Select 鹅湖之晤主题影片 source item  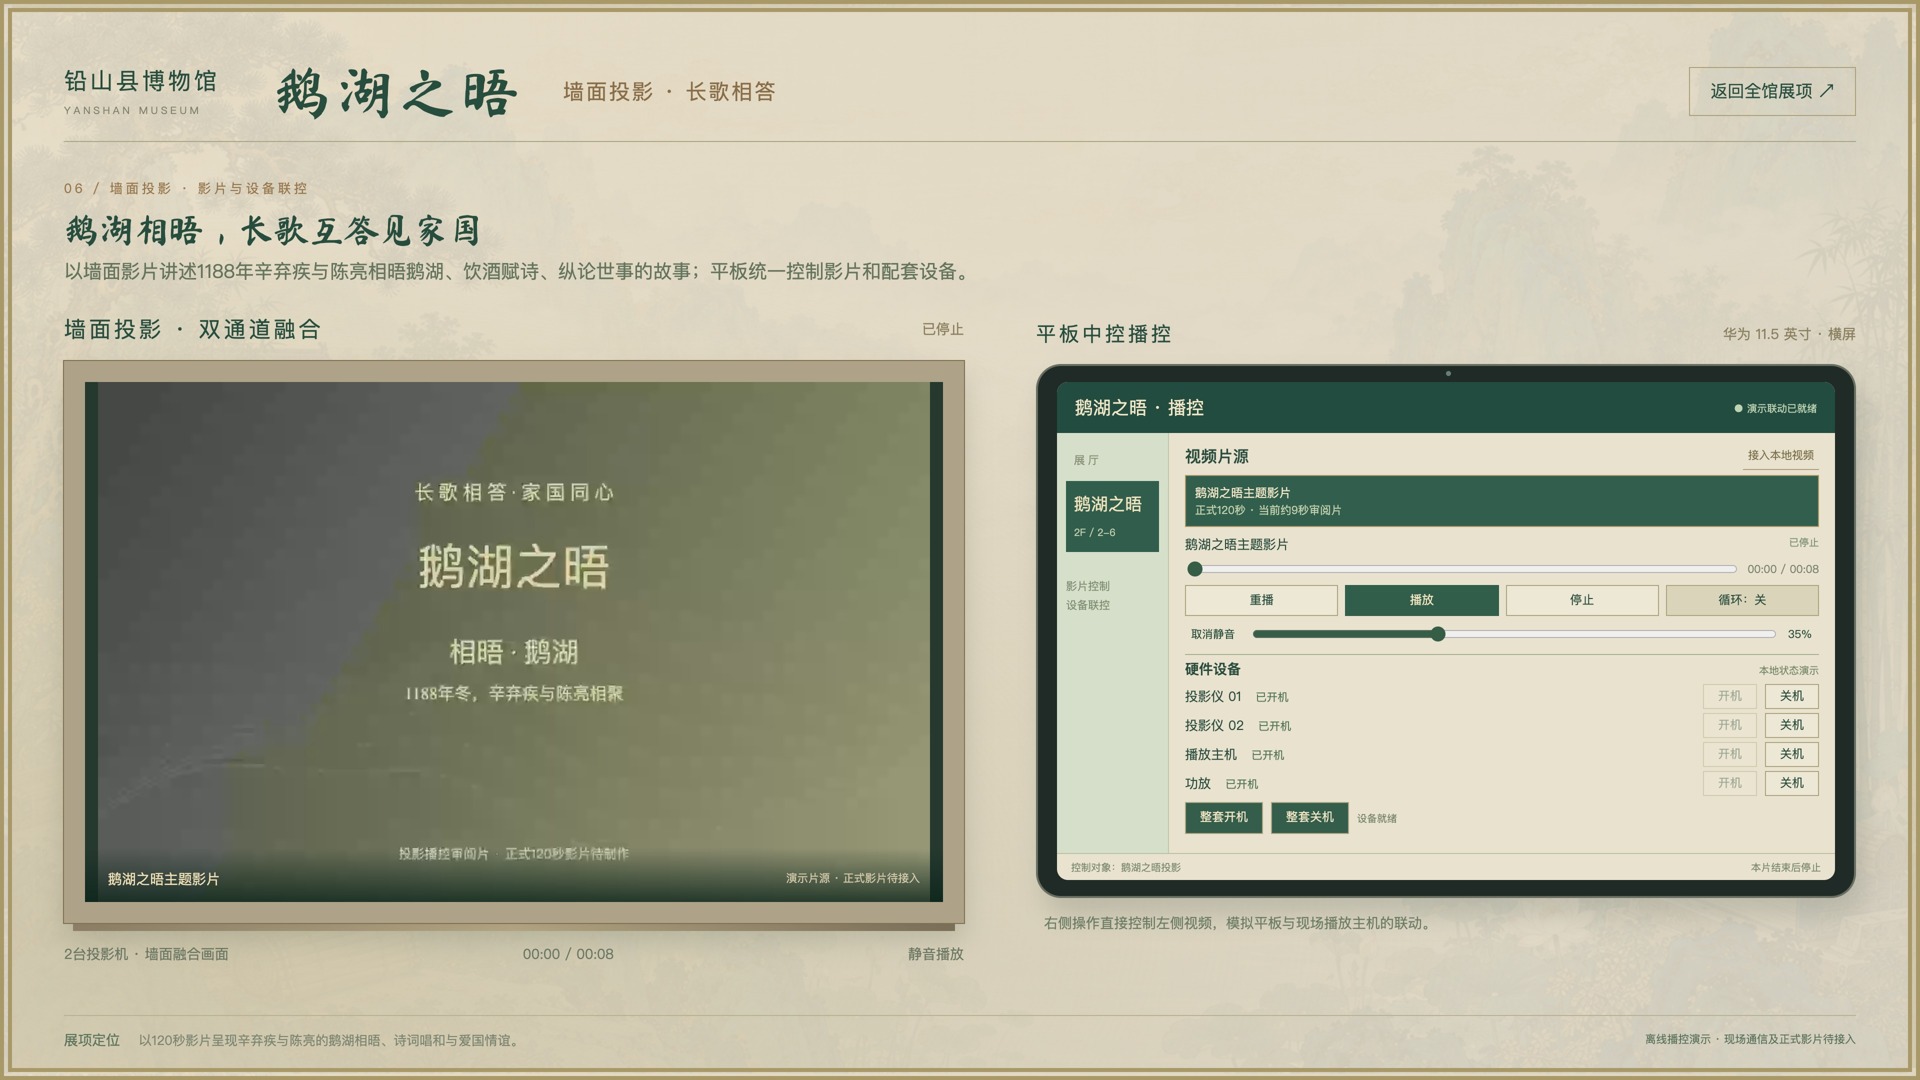[x=1502, y=501]
